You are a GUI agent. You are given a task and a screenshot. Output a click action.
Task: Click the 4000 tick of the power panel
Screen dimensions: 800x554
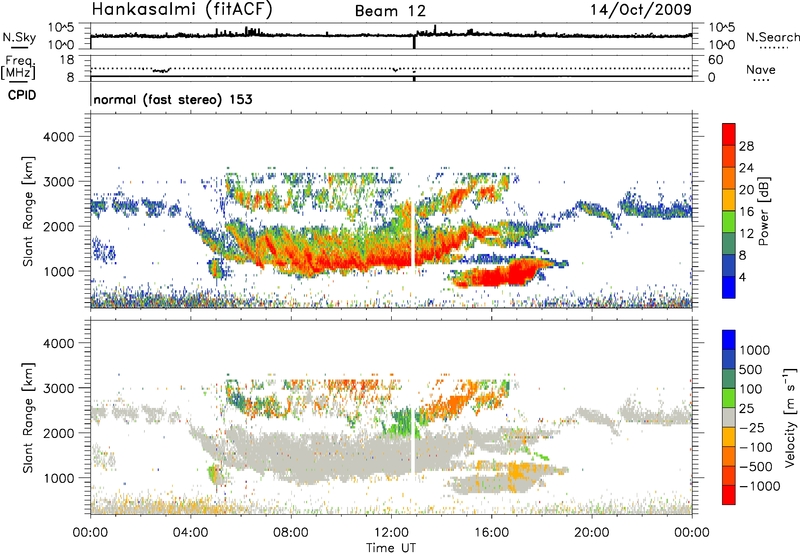58,137
